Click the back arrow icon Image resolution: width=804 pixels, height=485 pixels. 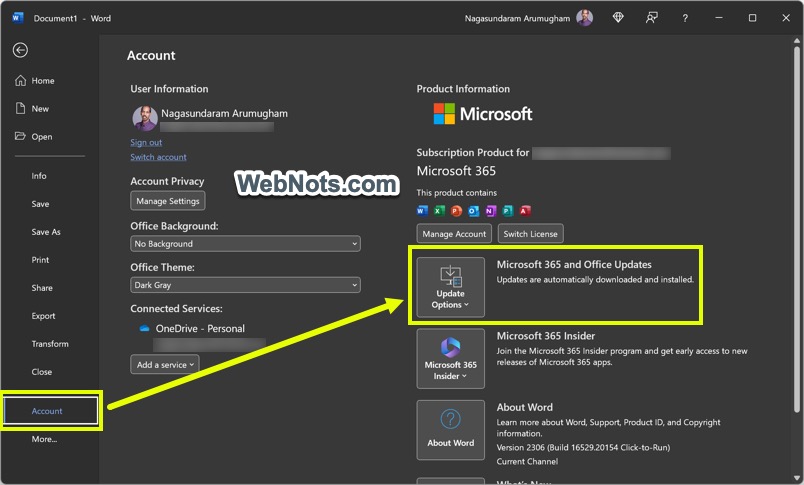tap(20, 50)
